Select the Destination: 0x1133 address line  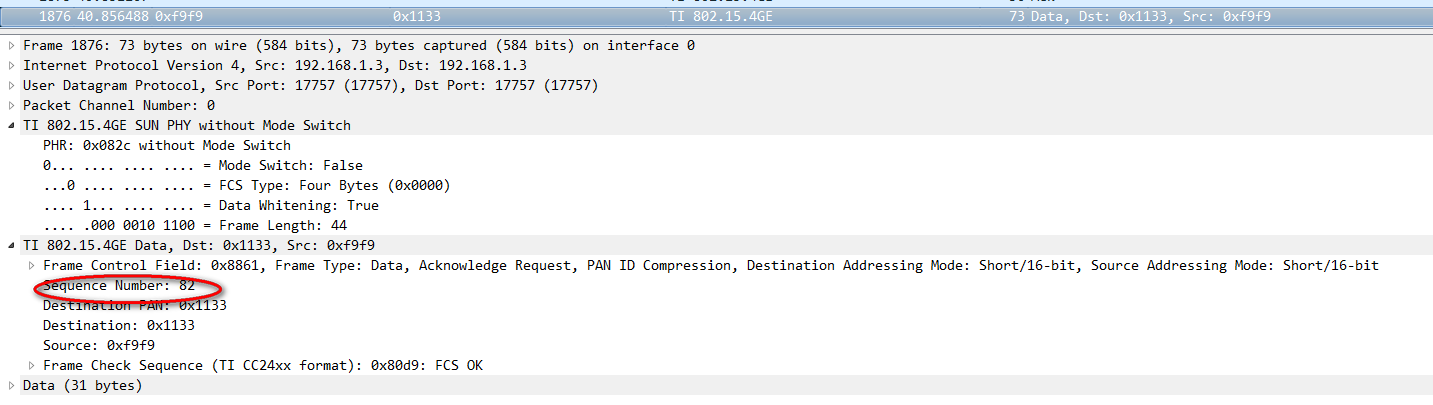(x=118, y=326)
